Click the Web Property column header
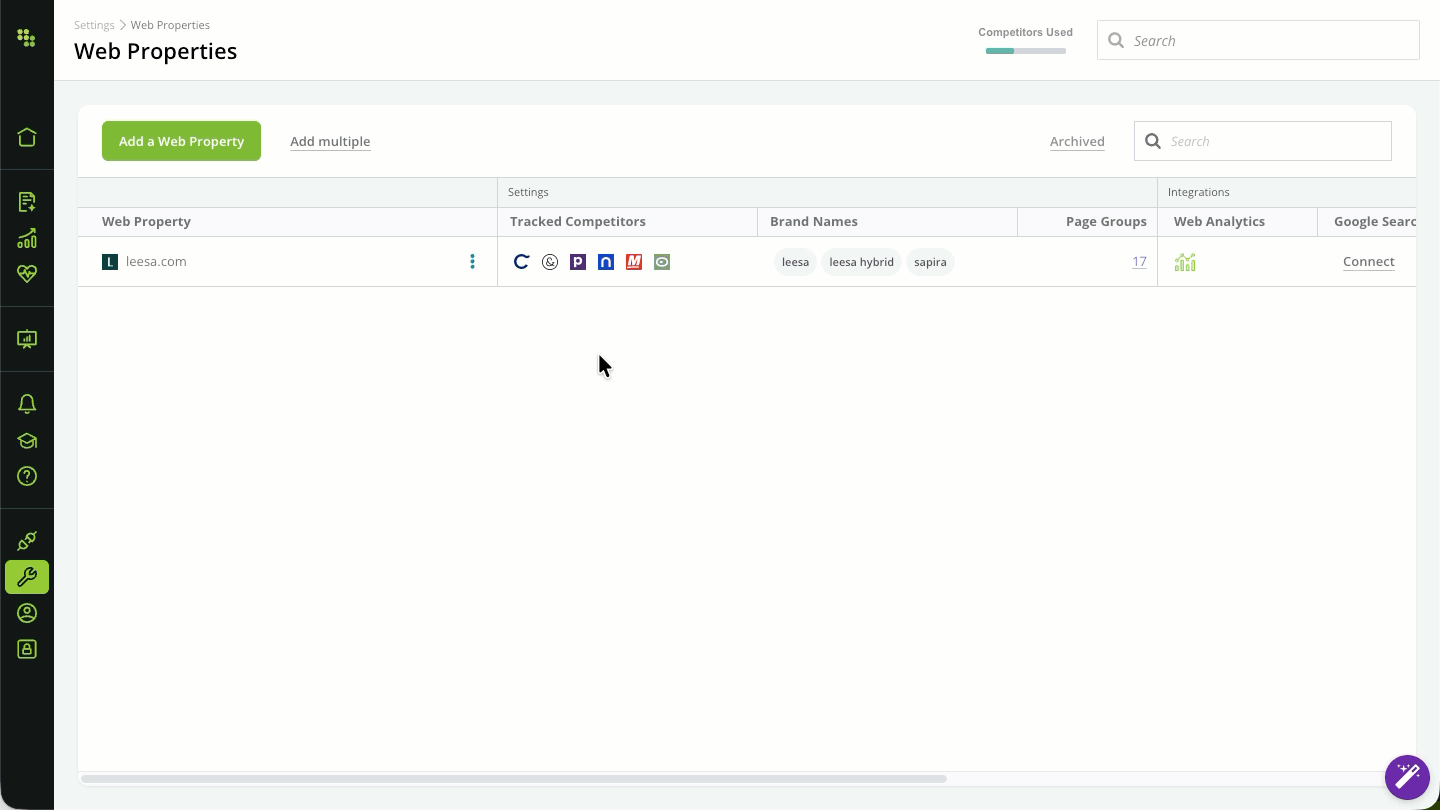1440x810 pixels. pyautogui.click(x=146, y=222)
